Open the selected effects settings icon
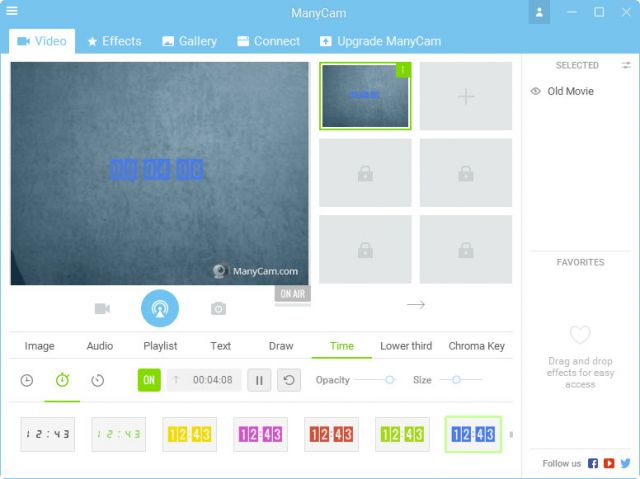 [626, 65]
